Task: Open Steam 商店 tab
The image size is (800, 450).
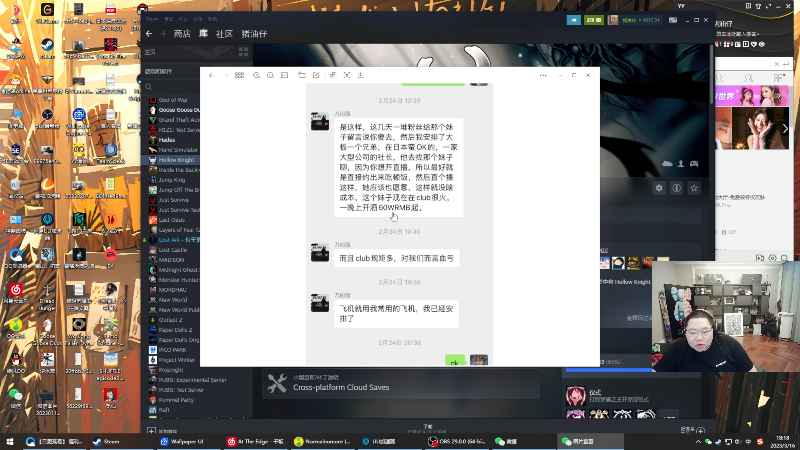Action: pyautogui.click(x=182, y=34)
